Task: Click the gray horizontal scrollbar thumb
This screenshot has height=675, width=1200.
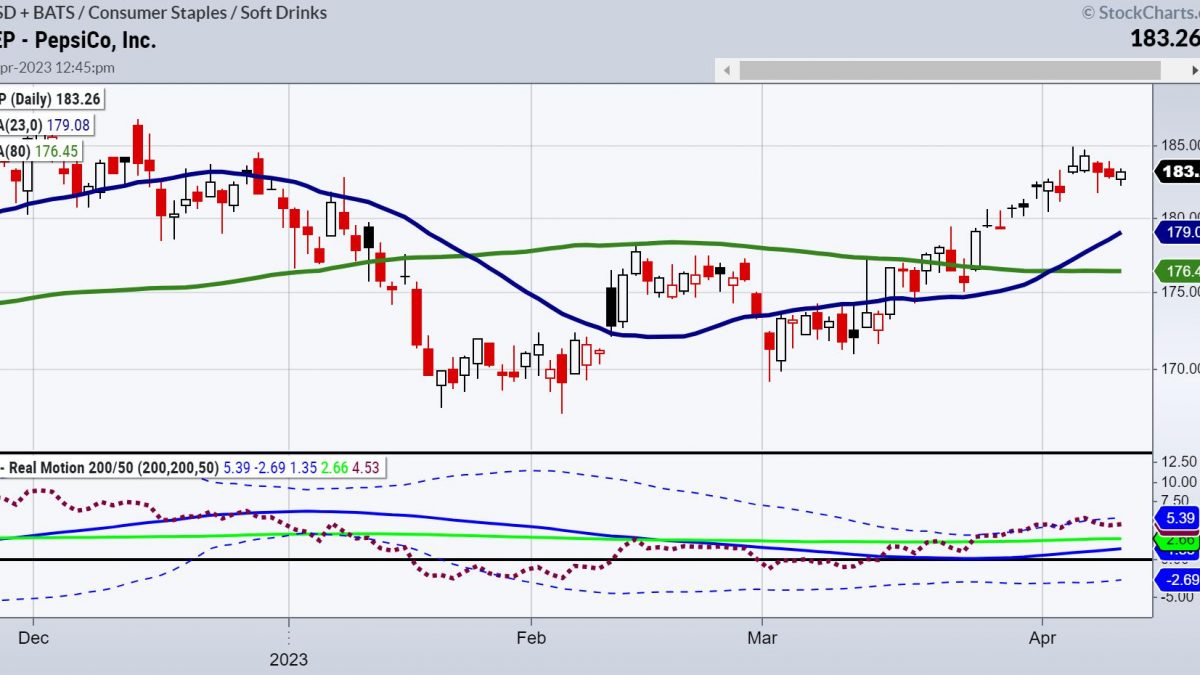Action: pyautogui.click(x=949, y=71)
